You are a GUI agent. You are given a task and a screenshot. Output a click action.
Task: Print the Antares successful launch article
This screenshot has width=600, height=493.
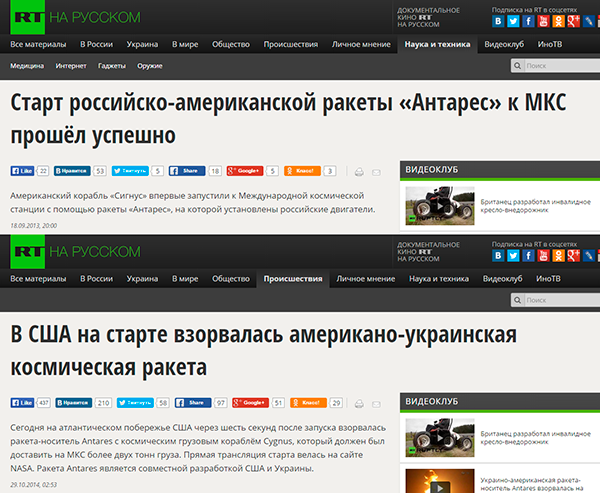[359, 172]
